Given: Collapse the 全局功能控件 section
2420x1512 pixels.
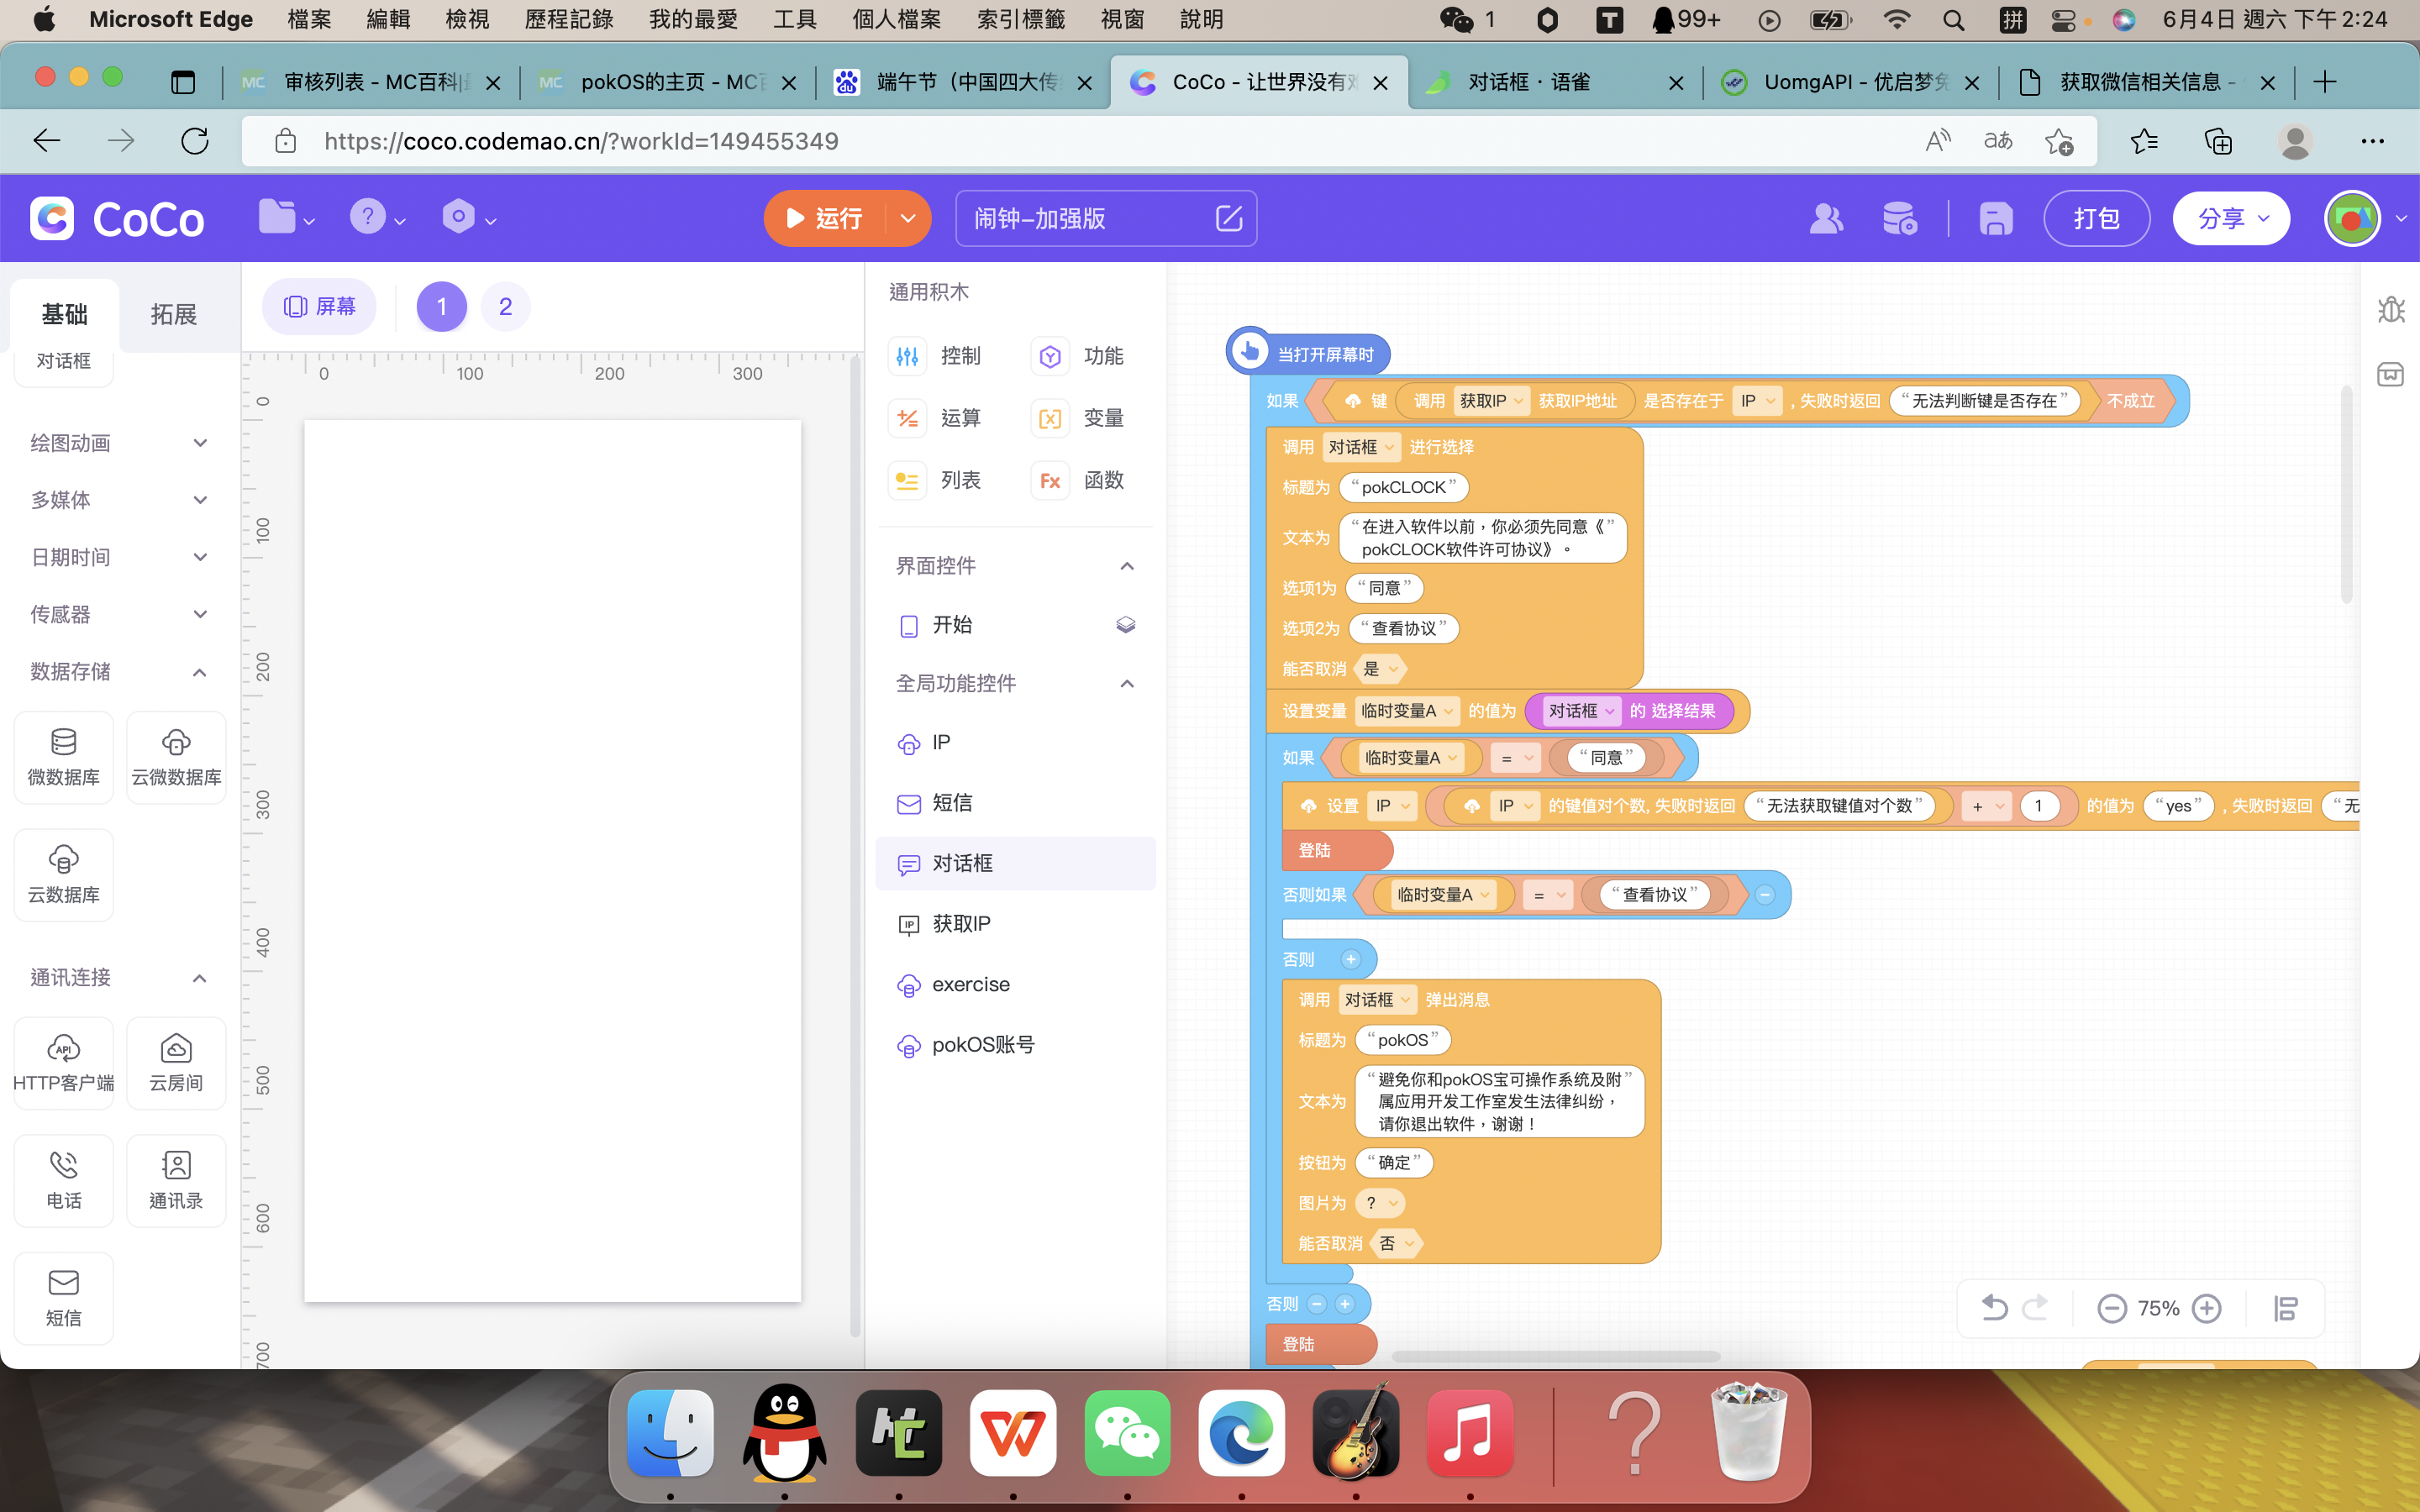Looking at the screenshot, I should pos(1127,684).
